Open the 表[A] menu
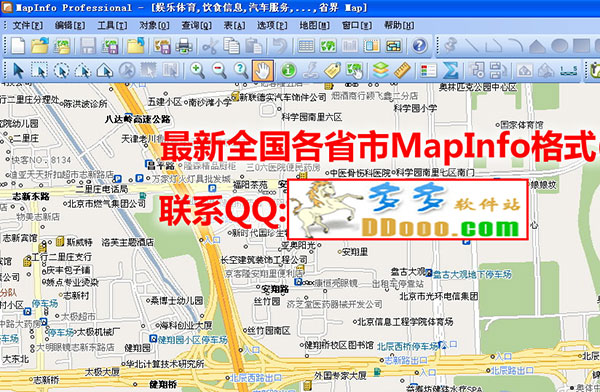This screenshot has height=392, width=600. [234, 25]
